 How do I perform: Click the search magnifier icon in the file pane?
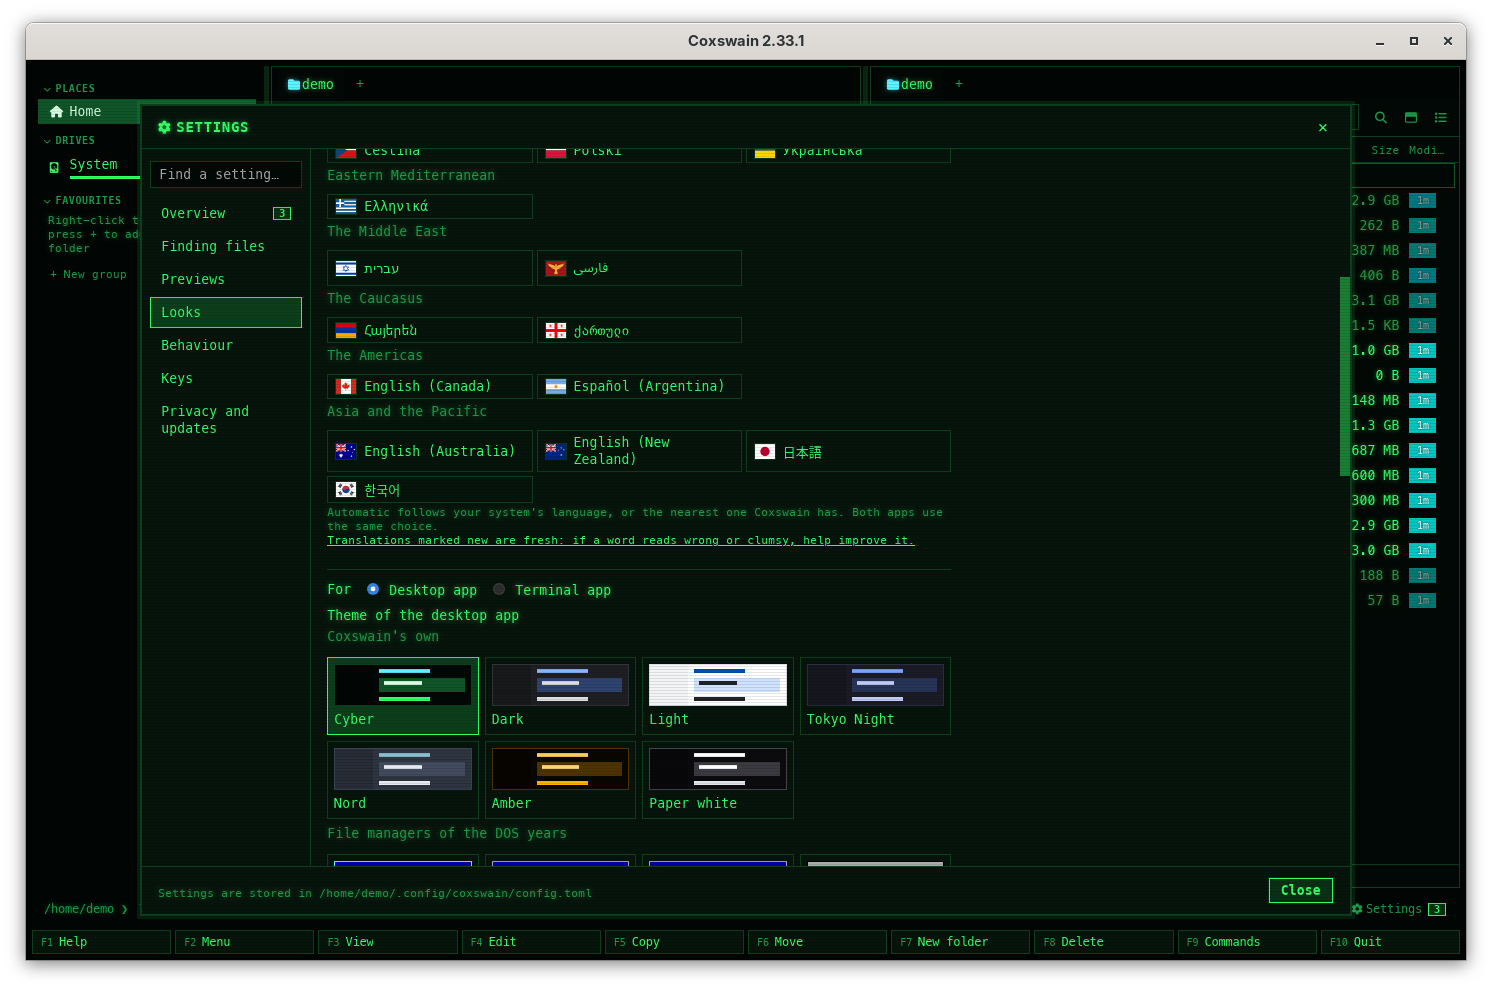(x=1381, y=118)
